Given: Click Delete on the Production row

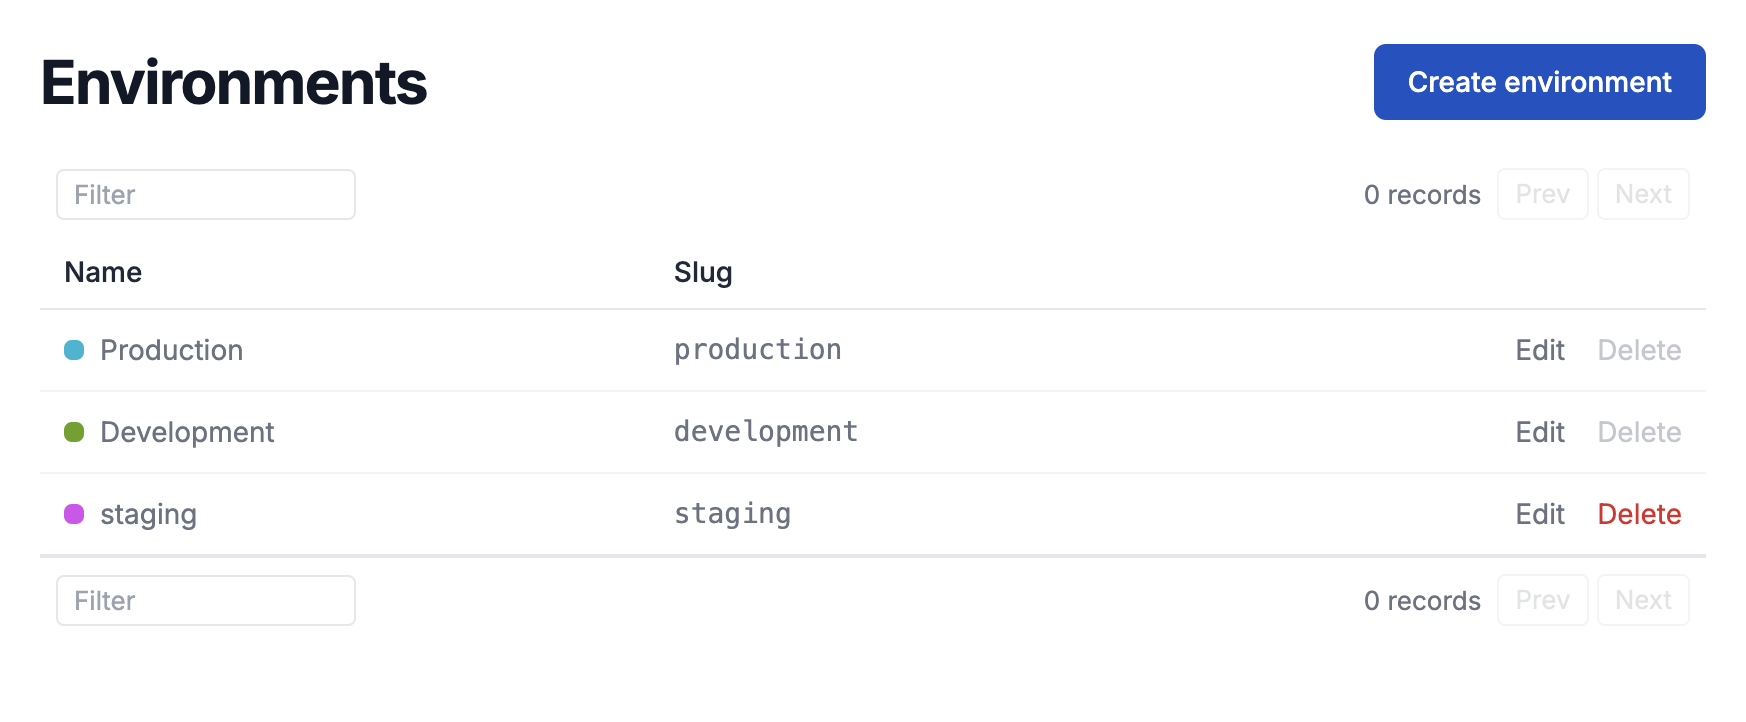Looking at the screenshot, I should [1640, 351].
